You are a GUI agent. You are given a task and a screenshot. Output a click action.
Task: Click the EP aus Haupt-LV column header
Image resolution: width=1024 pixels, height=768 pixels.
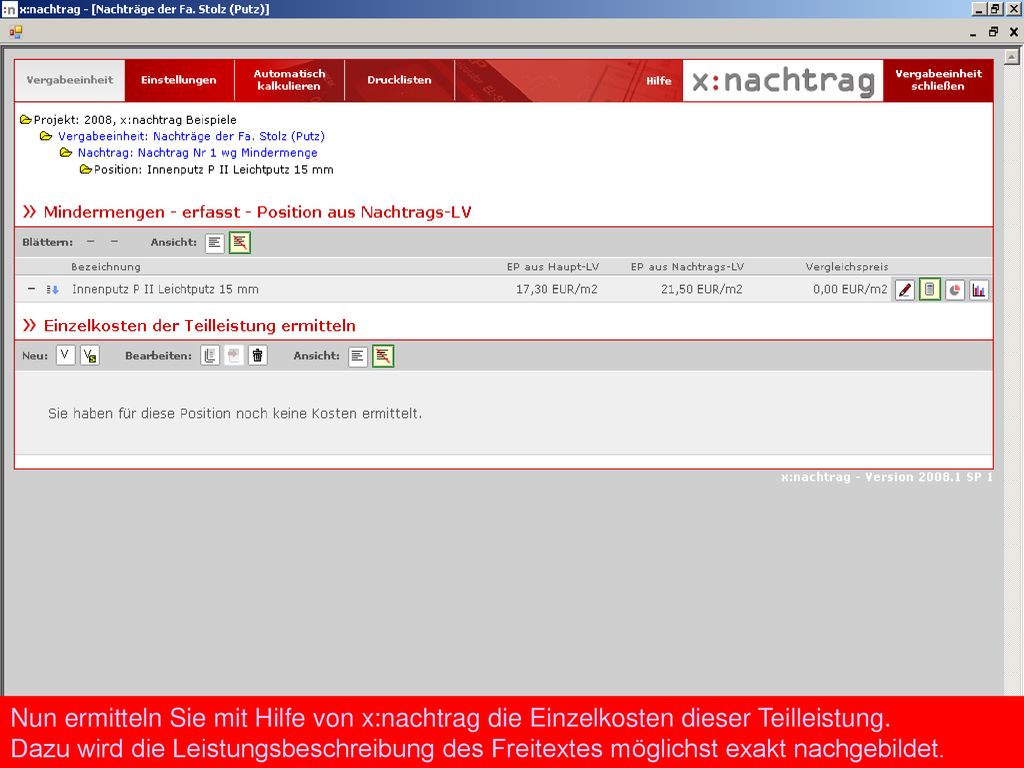tap(553, 266)
